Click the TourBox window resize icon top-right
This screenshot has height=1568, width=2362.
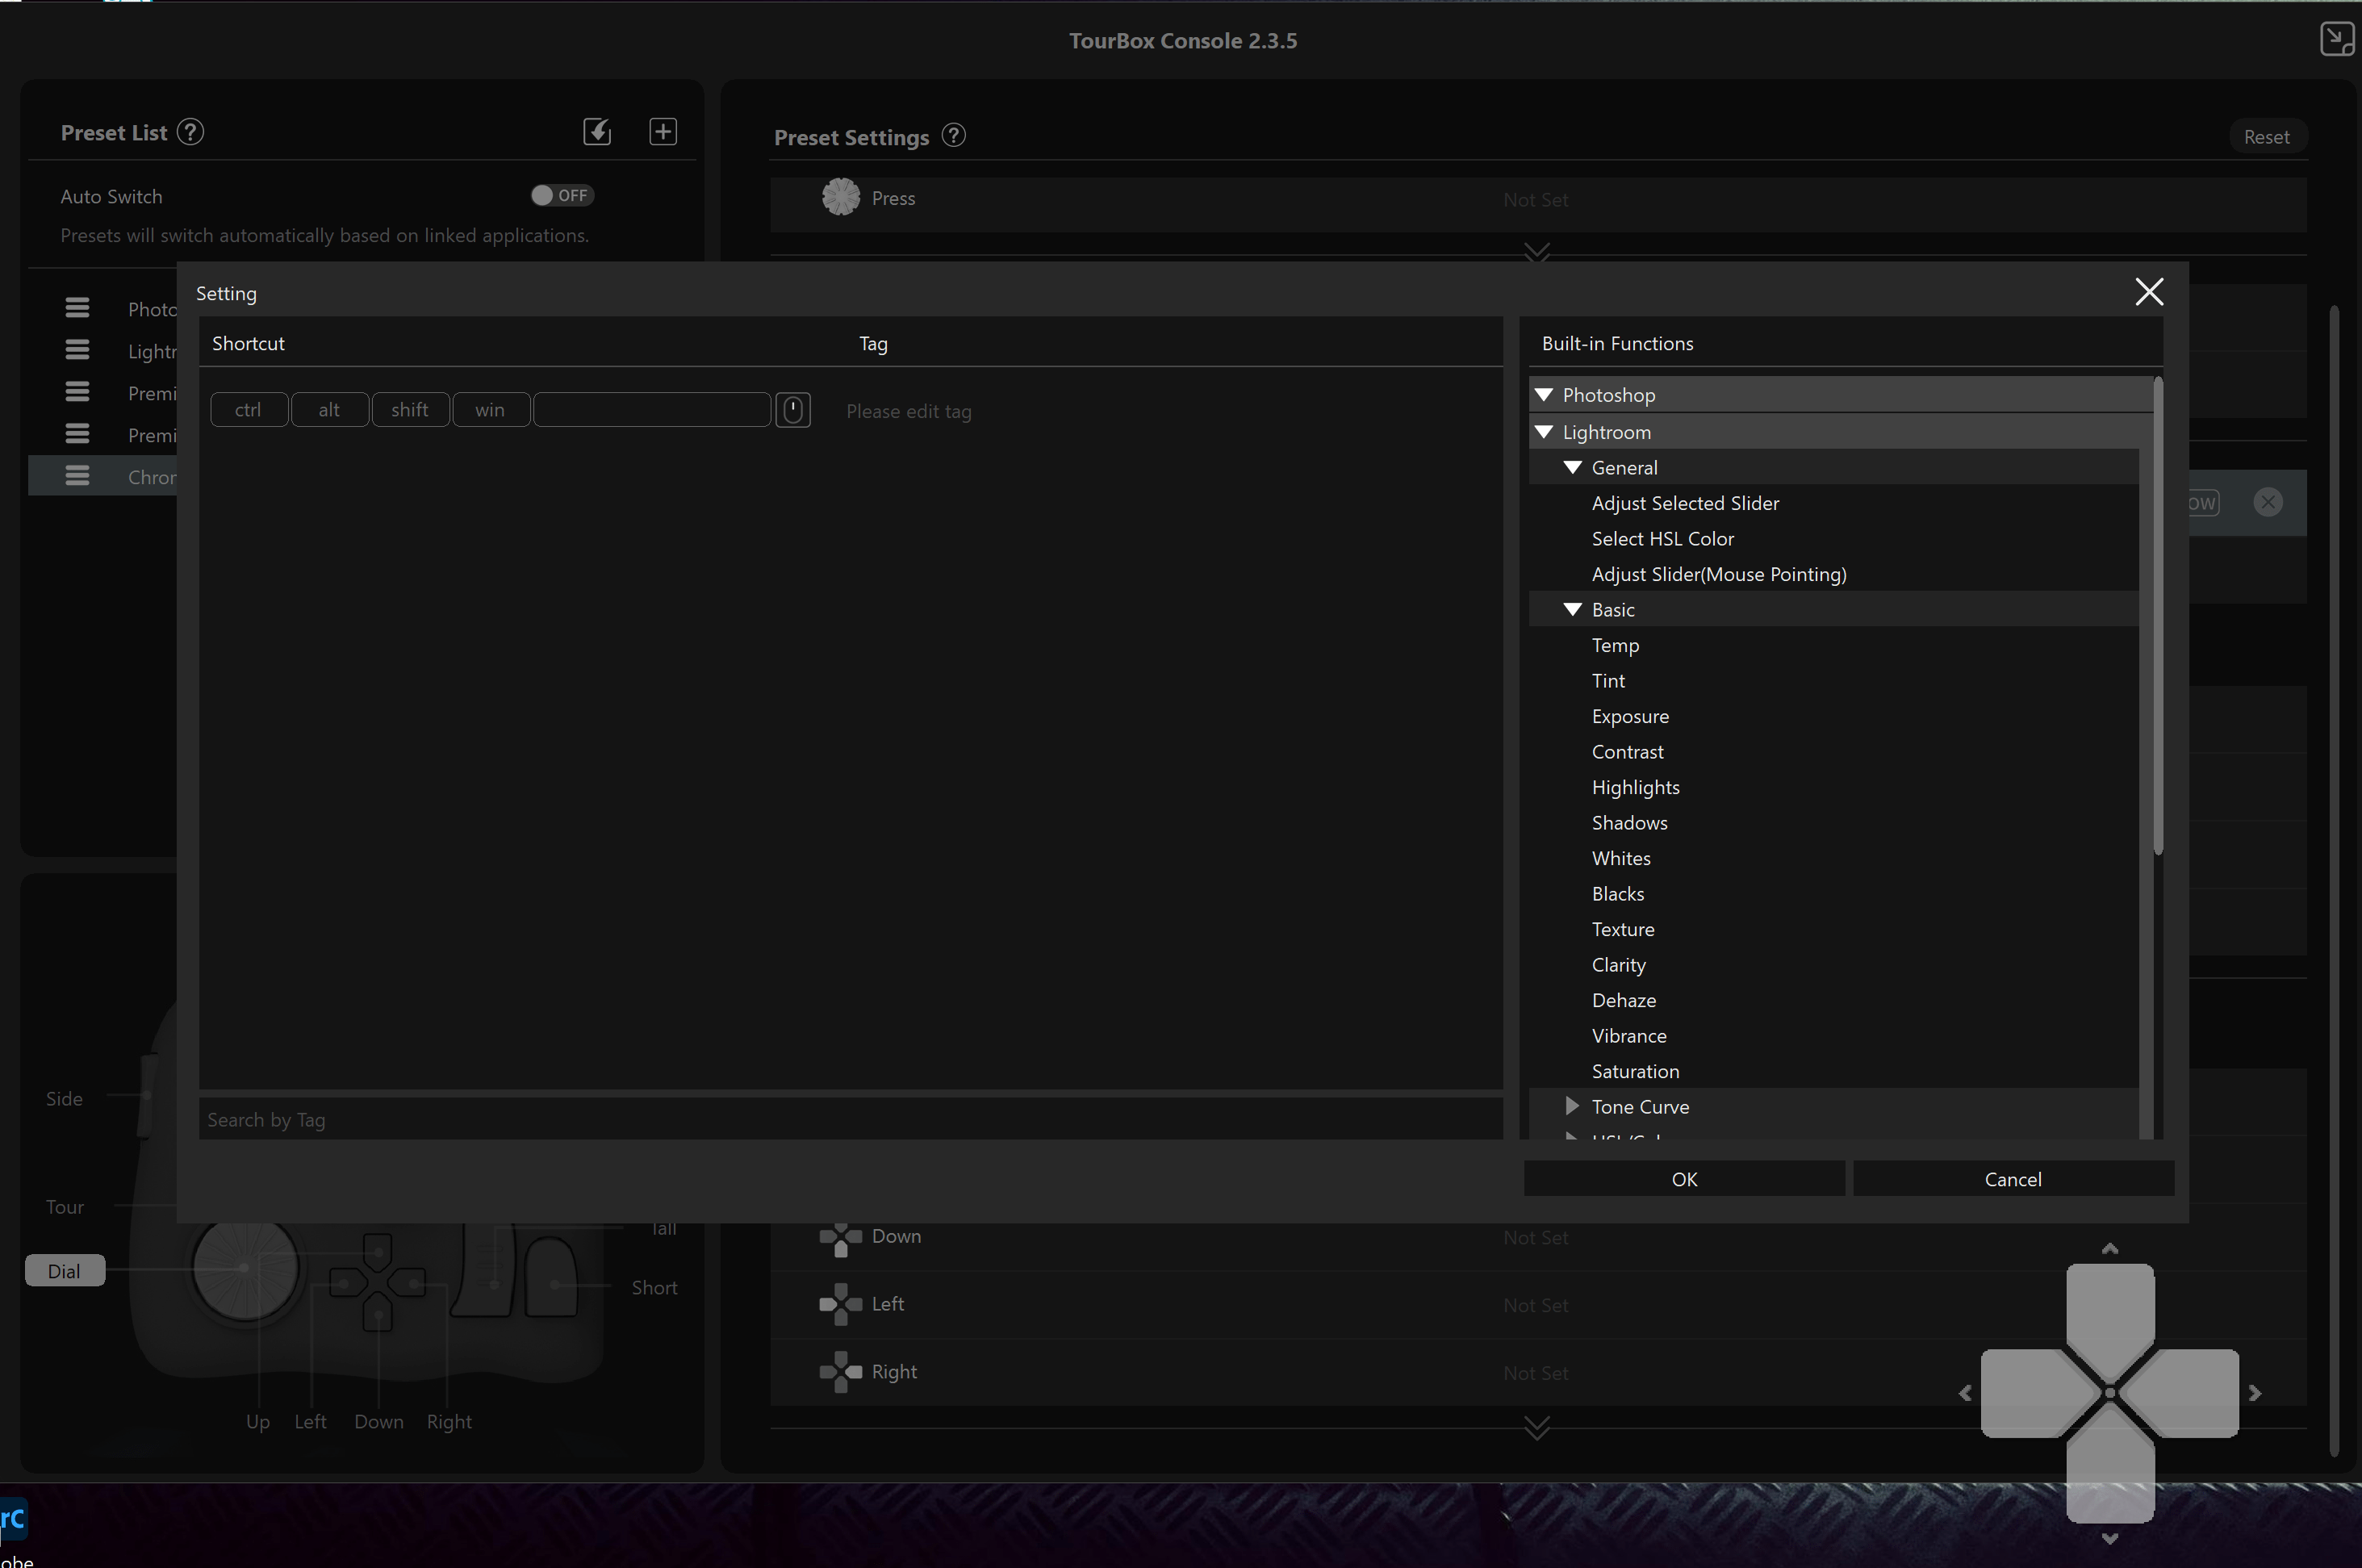2337,39
